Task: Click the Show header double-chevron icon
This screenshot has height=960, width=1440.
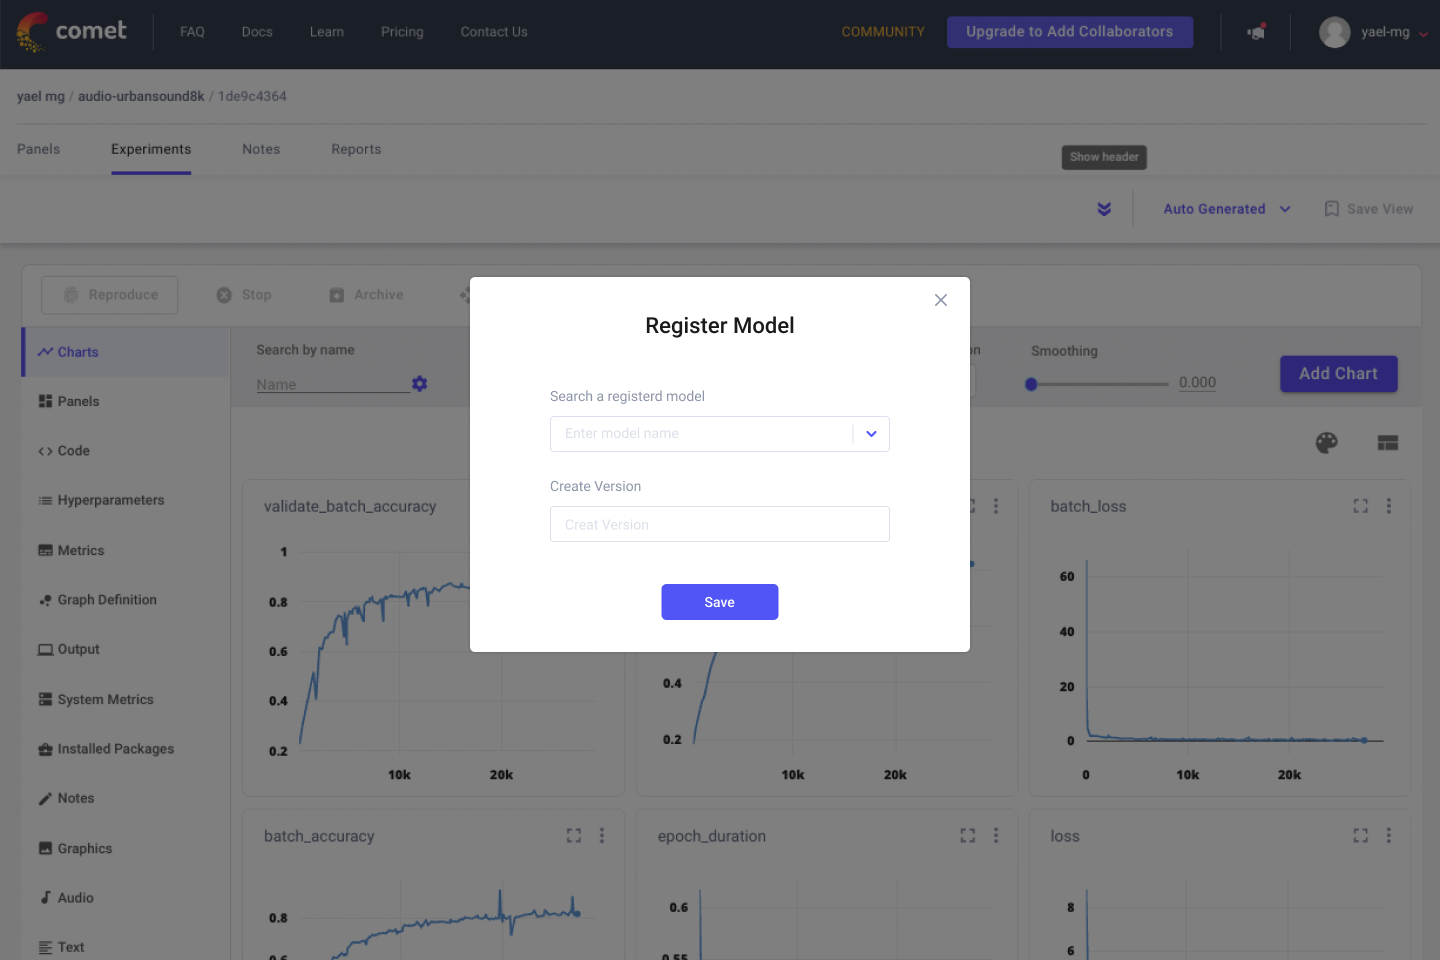Action: [x=1104, y=209]
